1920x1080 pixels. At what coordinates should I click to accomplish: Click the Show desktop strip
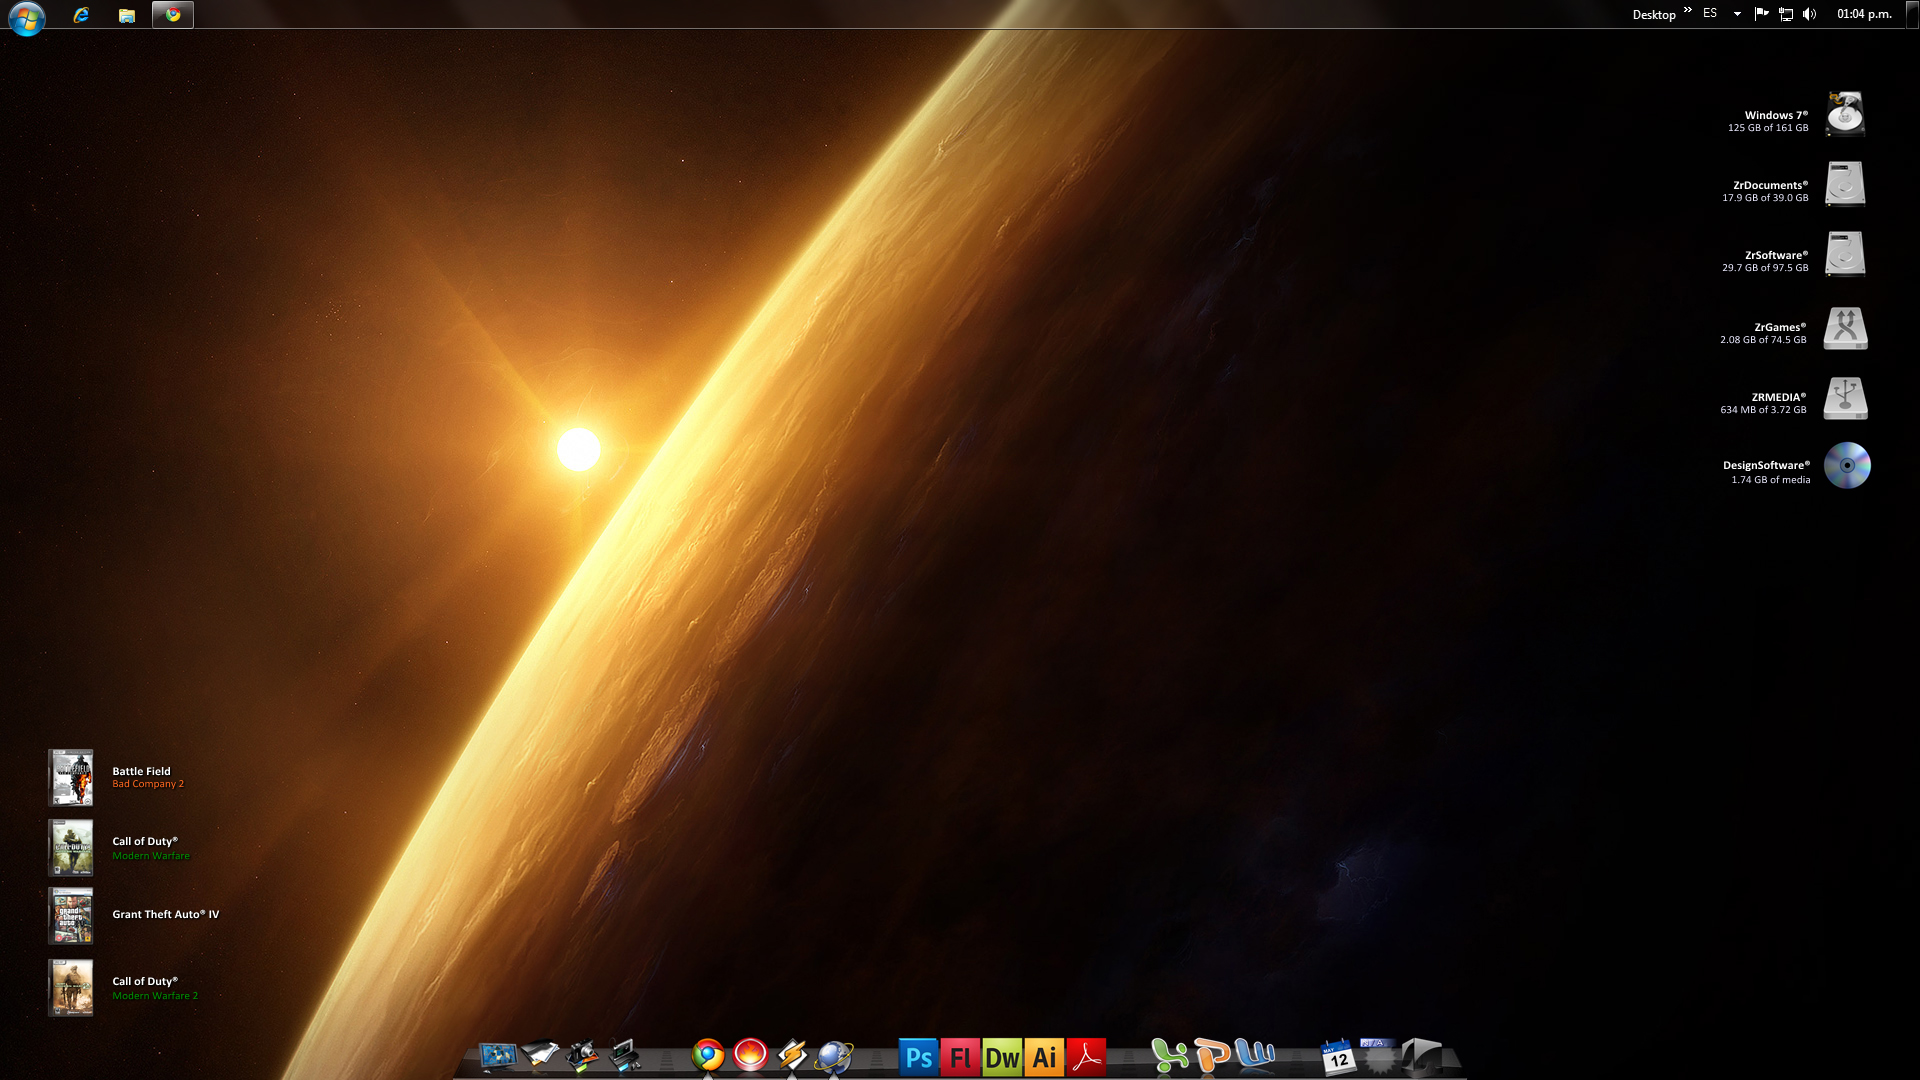1913,14
